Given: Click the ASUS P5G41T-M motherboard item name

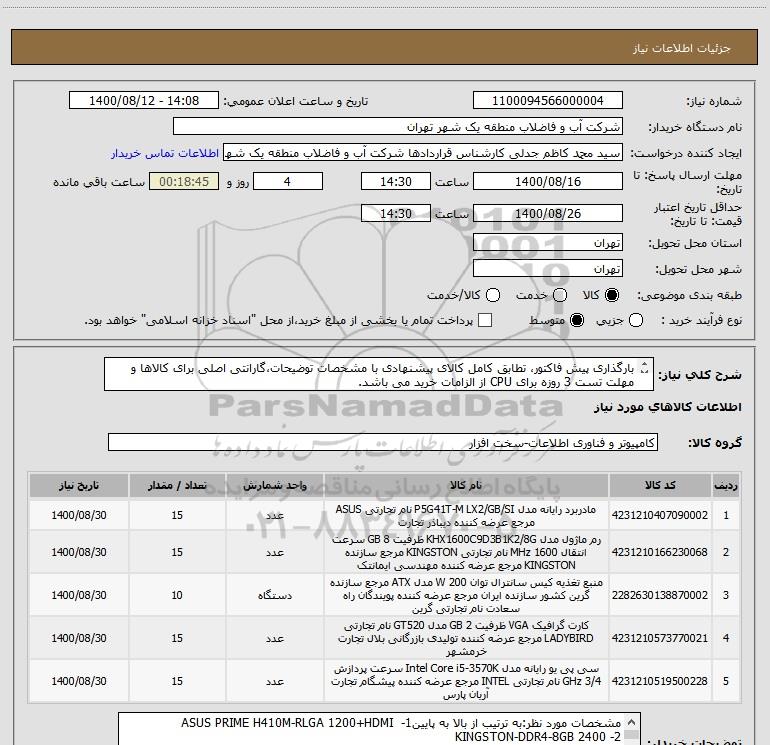Looking at the screenshot, I should pyautogui.click(x=466, y=516).
